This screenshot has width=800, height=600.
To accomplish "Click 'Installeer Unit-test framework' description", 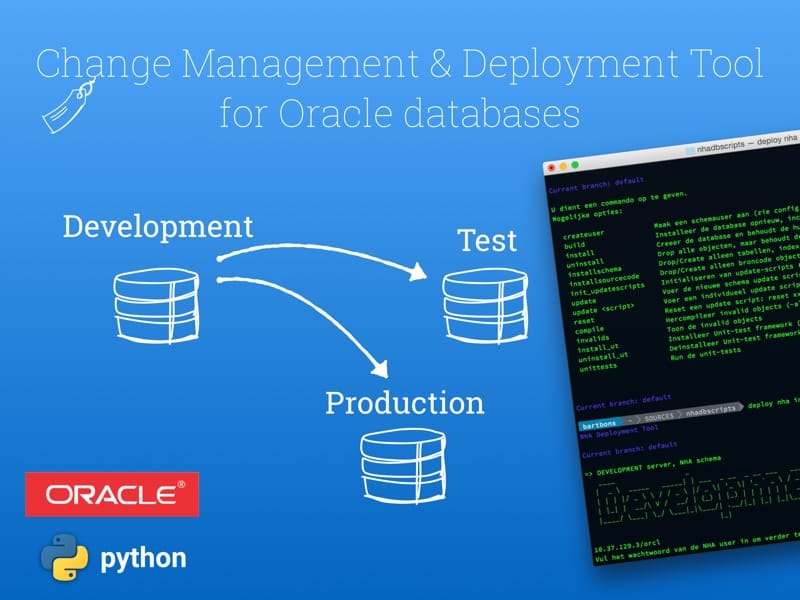I will point(733,331).
